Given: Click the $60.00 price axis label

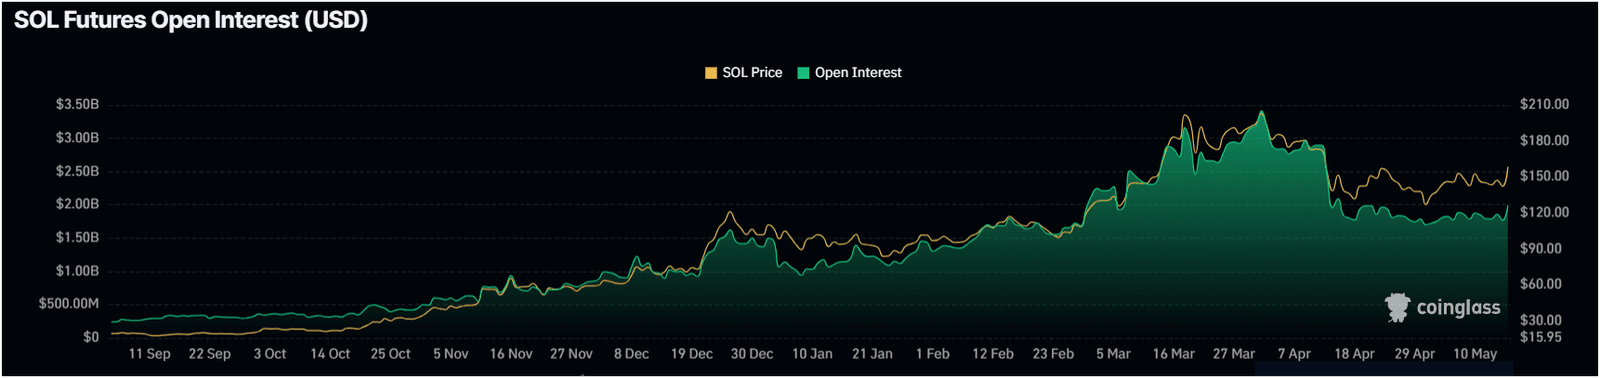Looking at the screenshot, I should (1541, 284).
